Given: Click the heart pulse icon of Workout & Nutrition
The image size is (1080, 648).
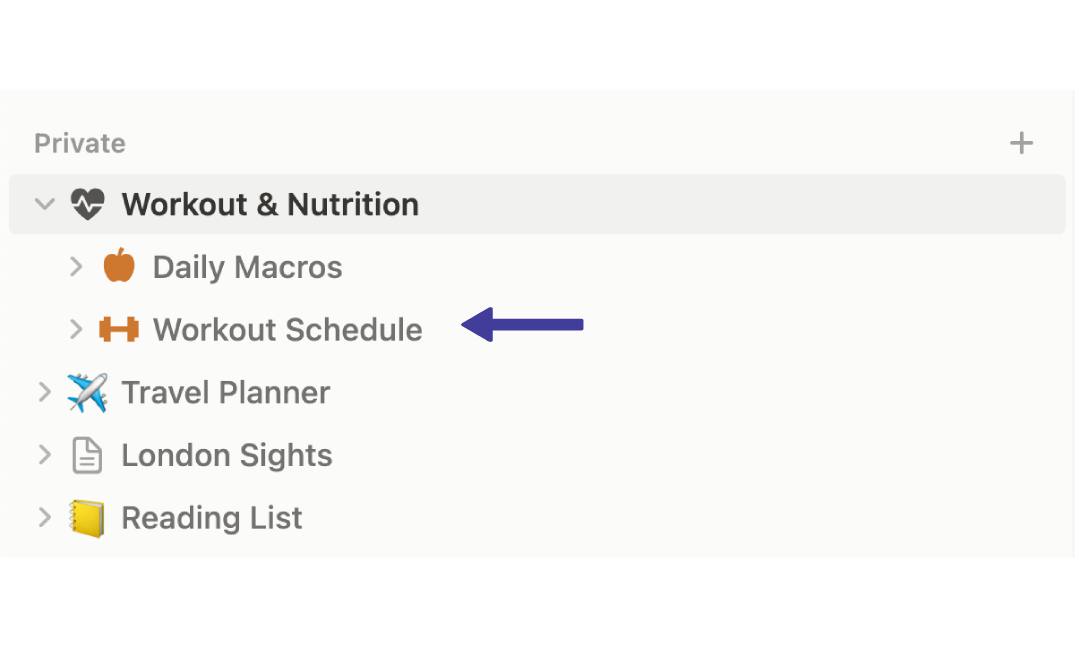Looking at the screenshot, I should tap(87, 205).
